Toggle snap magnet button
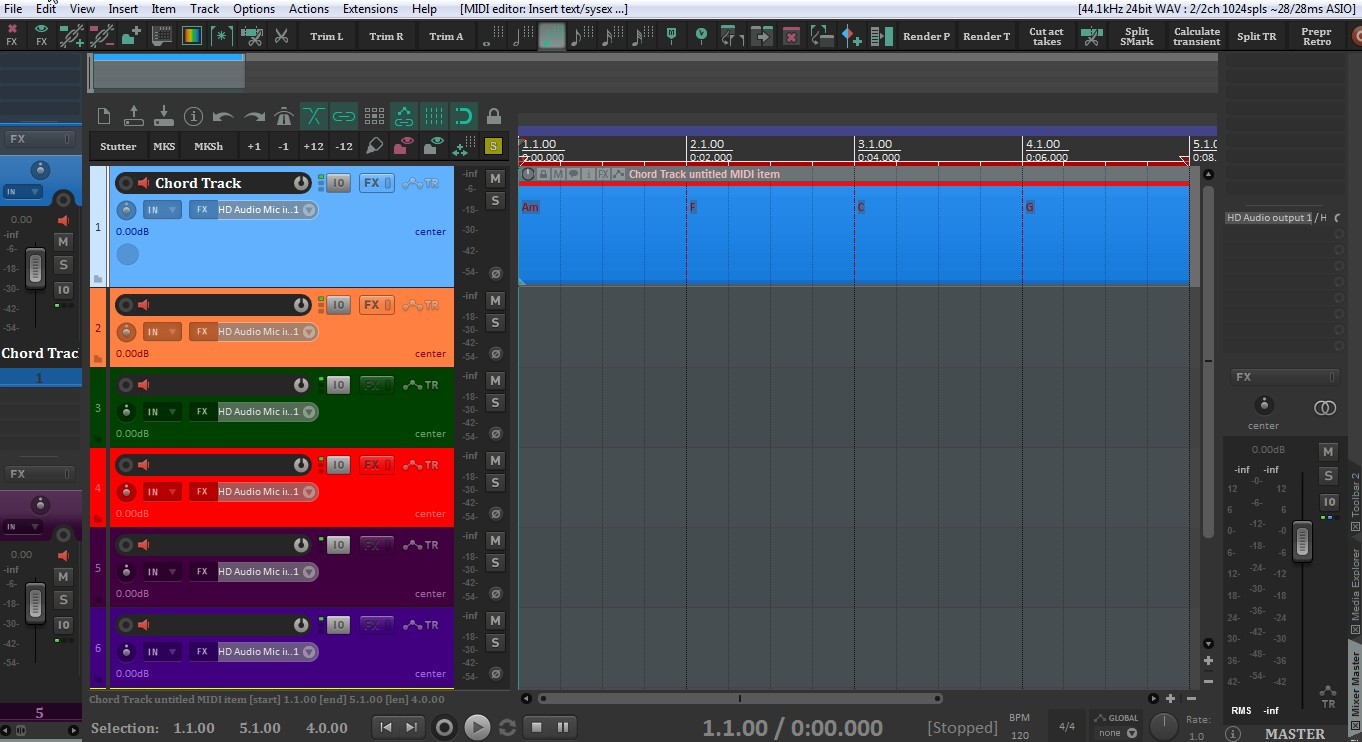This screenshot has height=742, width=1362. pos(463,116)
